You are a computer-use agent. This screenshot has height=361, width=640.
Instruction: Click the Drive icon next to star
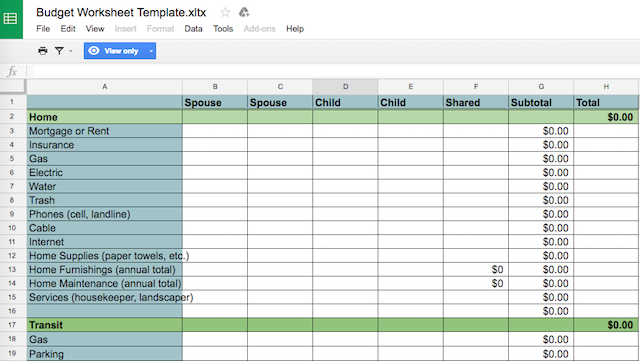(244, 13)
